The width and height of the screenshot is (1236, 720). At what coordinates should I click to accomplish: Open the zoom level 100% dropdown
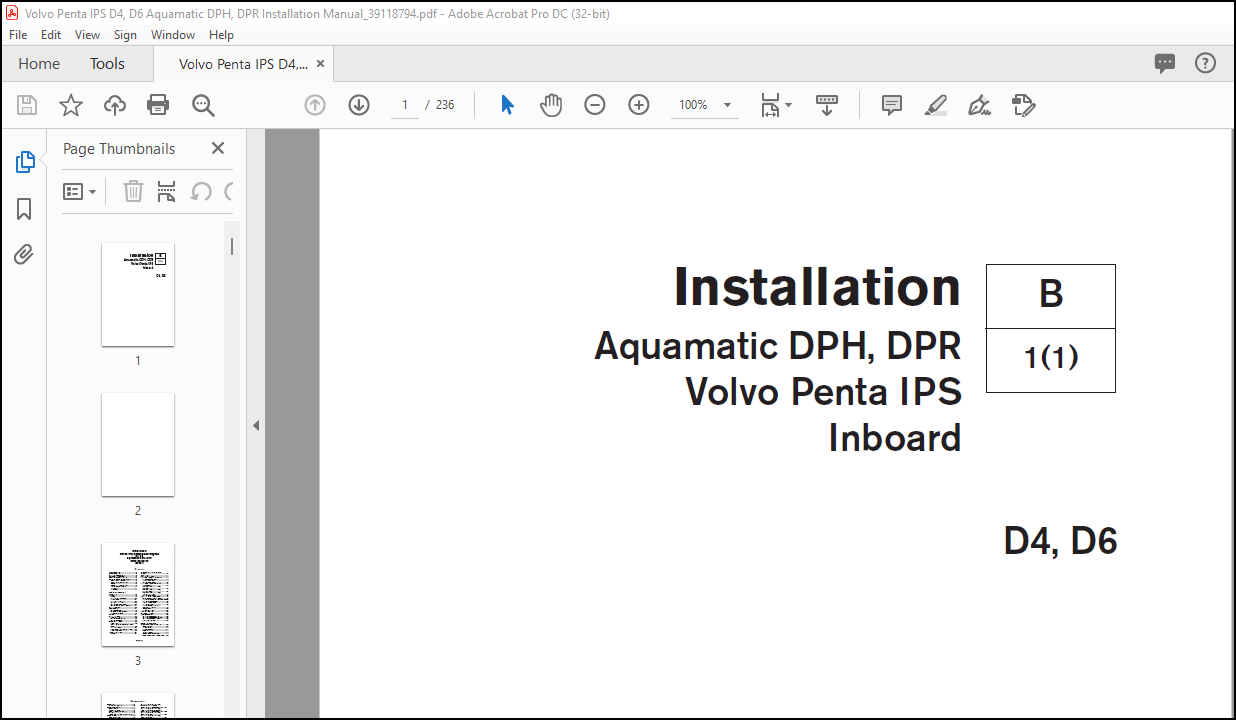pos(705,105)
